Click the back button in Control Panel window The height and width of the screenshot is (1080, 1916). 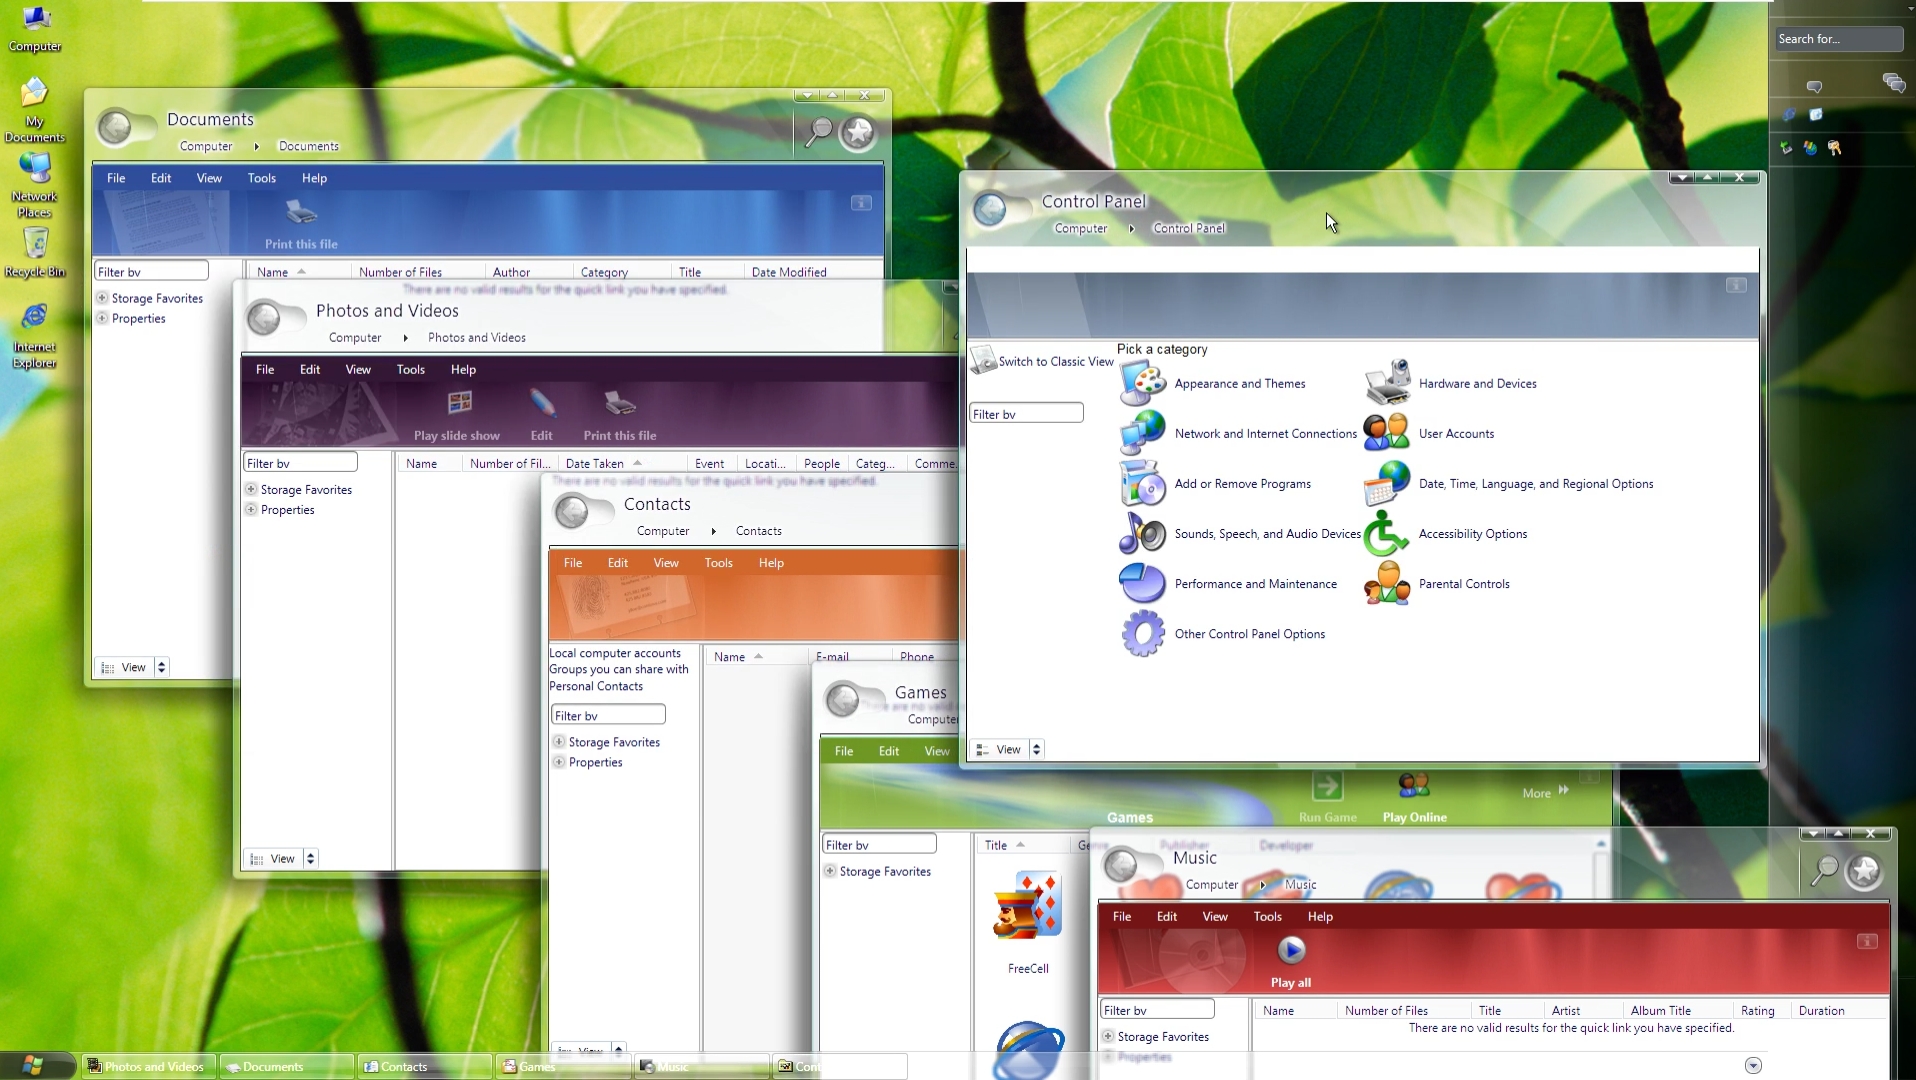pyautogui.click(x=990, y=209)
